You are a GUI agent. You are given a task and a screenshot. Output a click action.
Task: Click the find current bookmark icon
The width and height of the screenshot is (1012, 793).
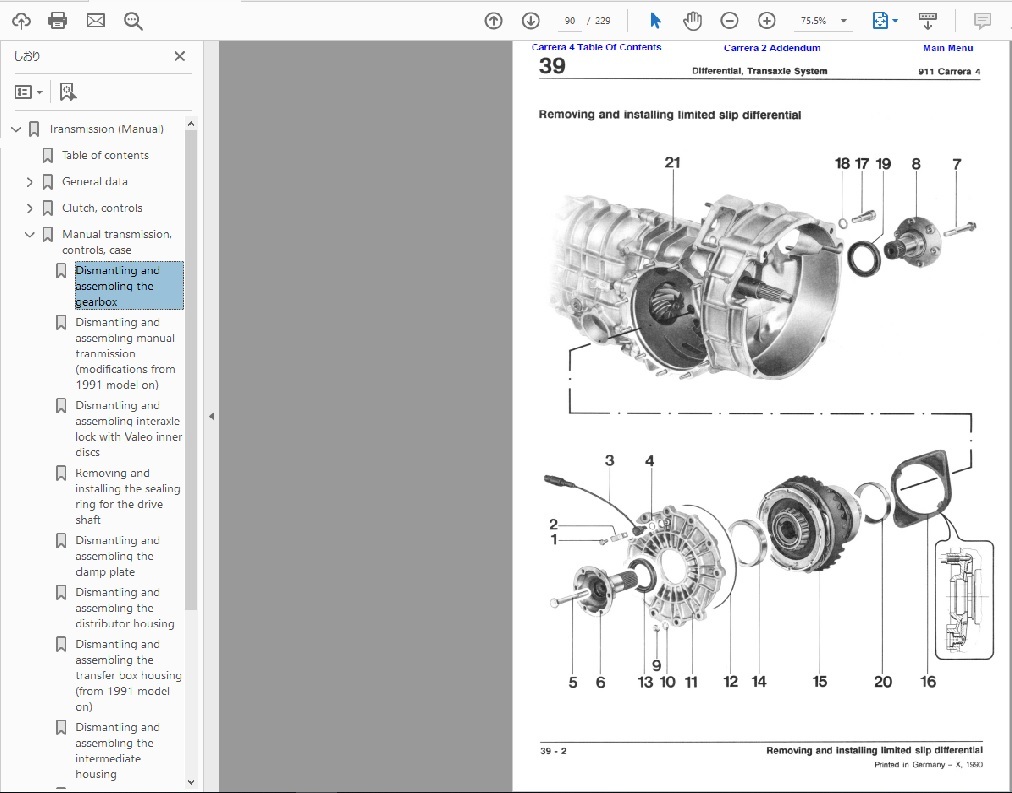(x=68, y=92)
